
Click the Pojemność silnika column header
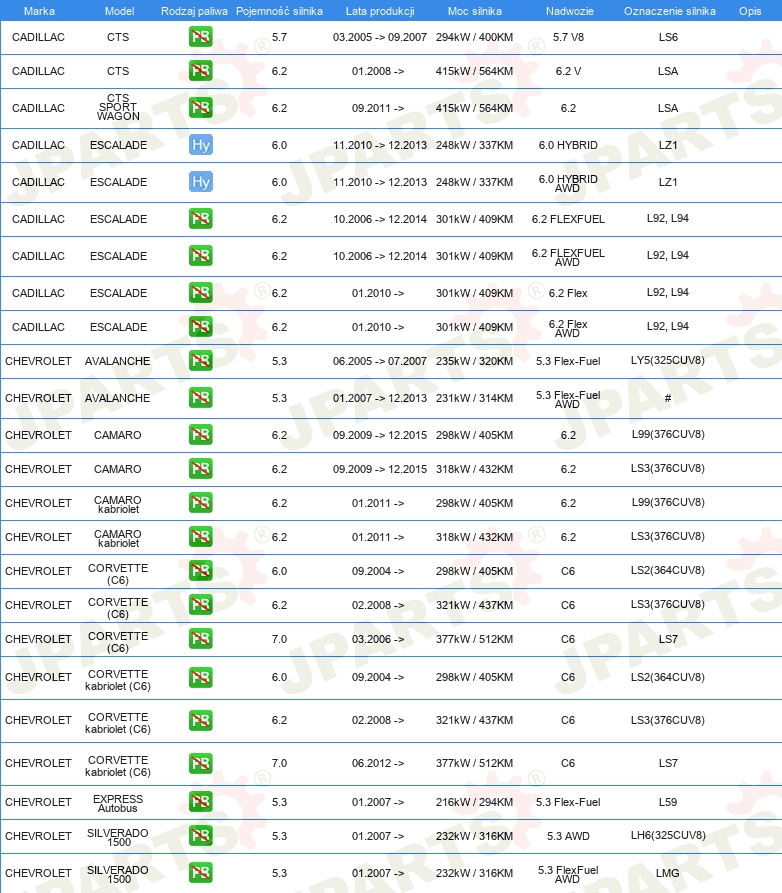(x=279, y=11)
